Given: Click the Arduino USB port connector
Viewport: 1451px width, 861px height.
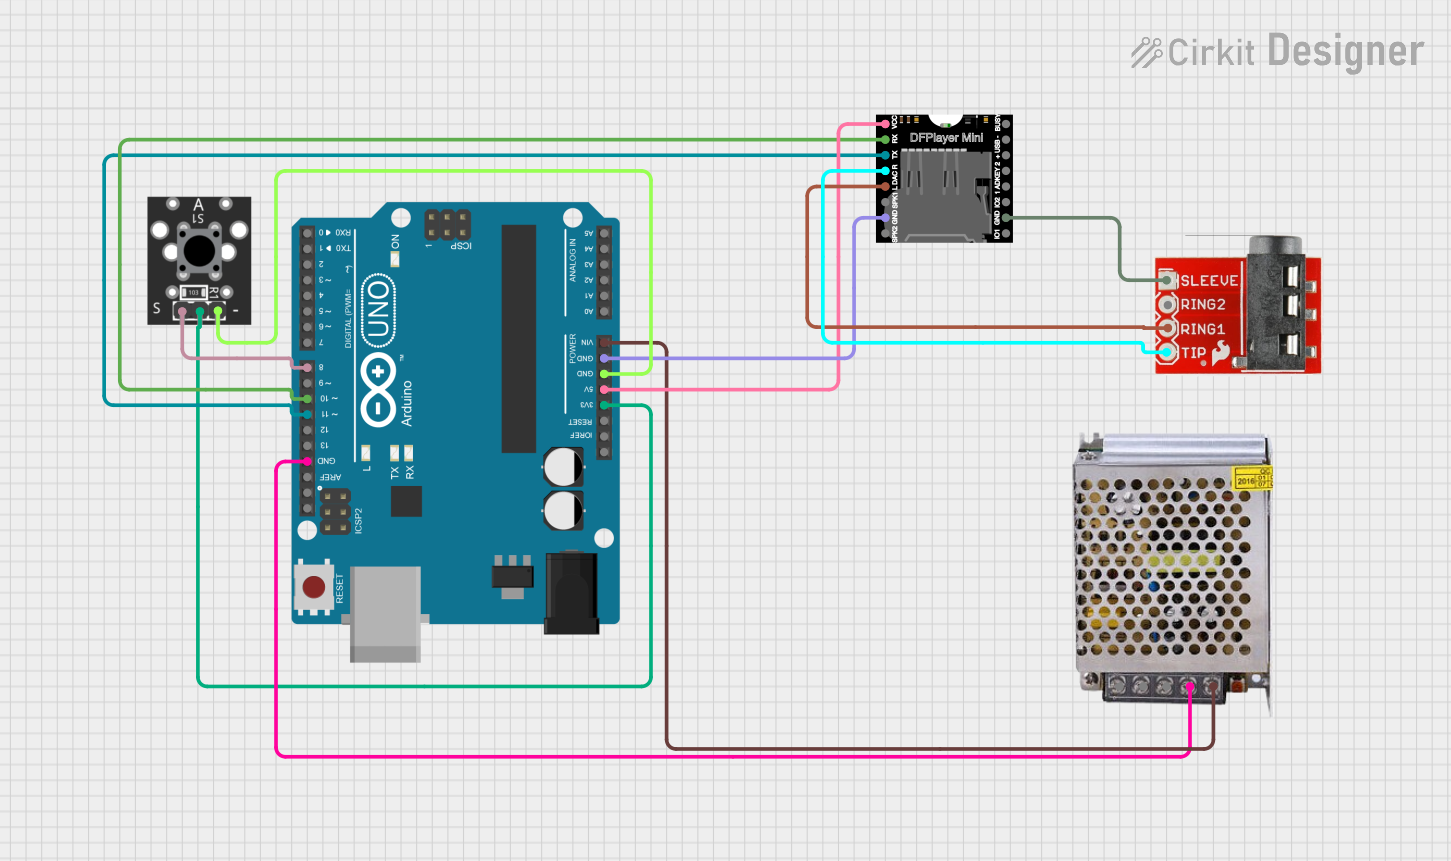Looking at the screenshot, I should click(x=385, y=614).
